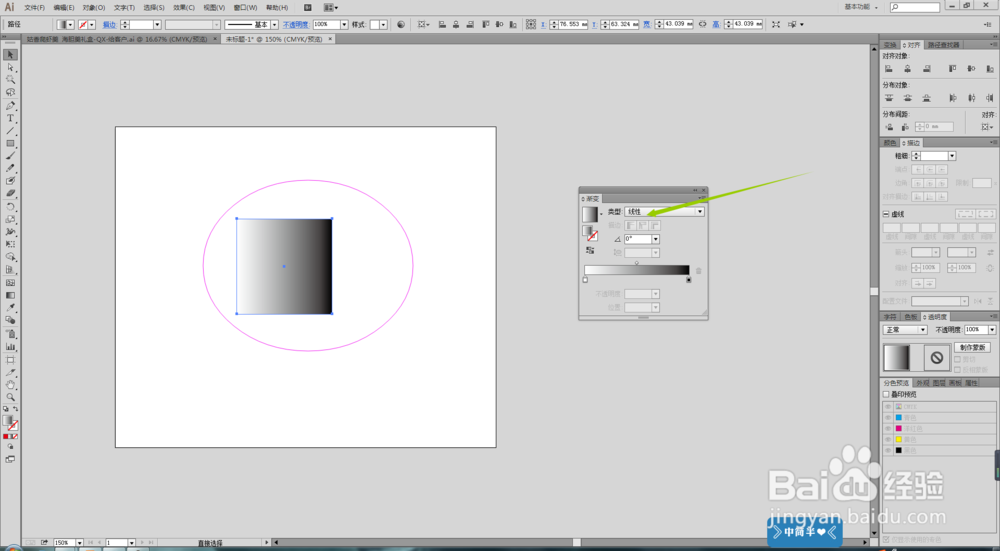Open the 基本功能 workspace dropdown

click(x=861, y=7)
